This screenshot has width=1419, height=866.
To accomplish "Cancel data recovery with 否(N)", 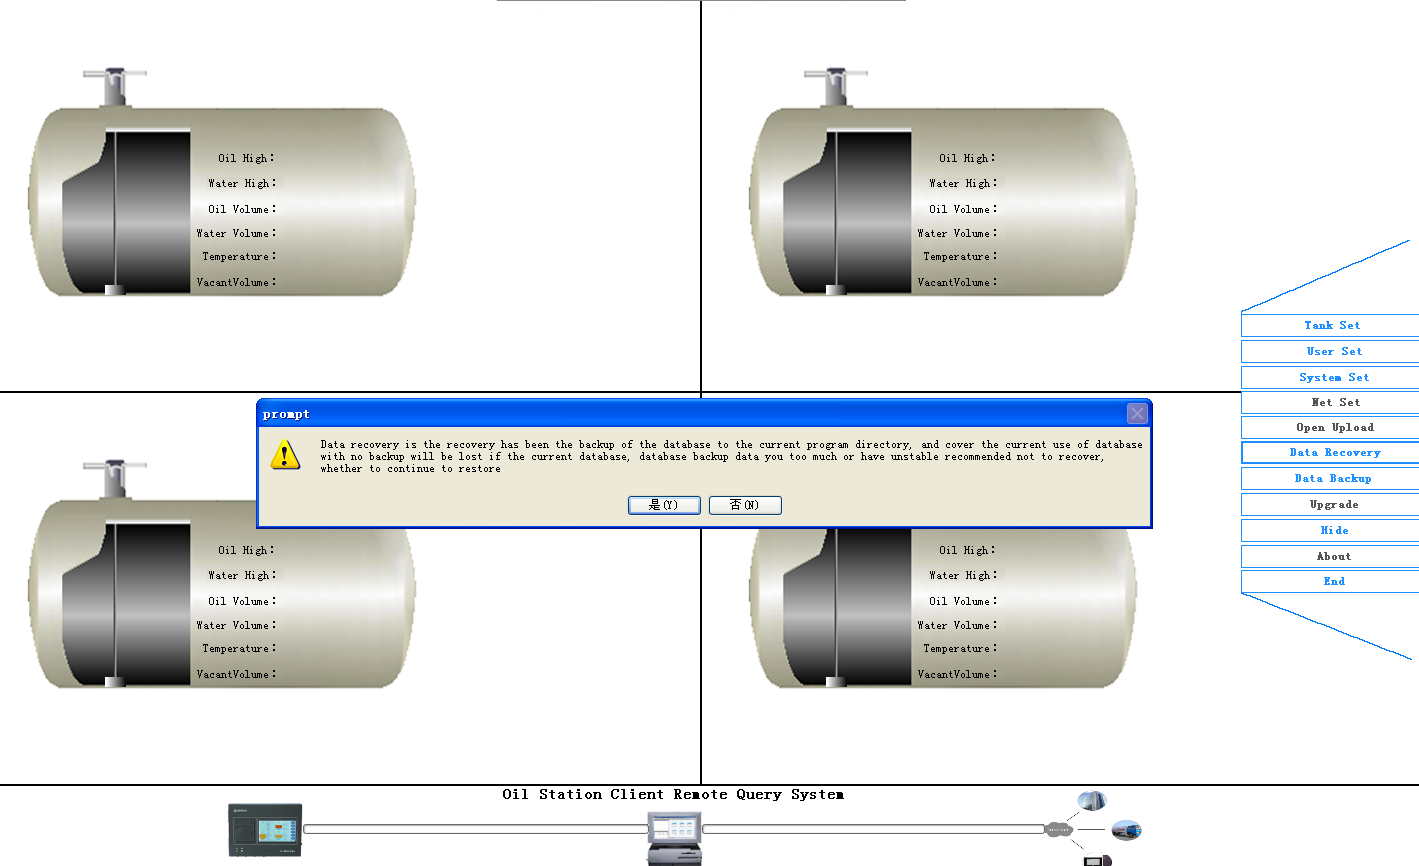I will point(744,505).
